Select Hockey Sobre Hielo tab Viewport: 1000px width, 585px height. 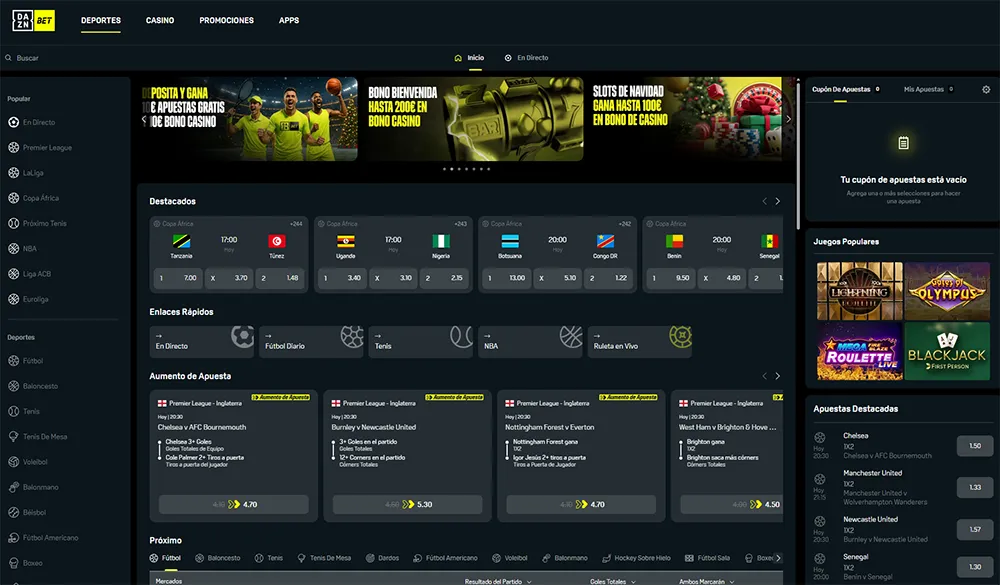coord(636,558)
